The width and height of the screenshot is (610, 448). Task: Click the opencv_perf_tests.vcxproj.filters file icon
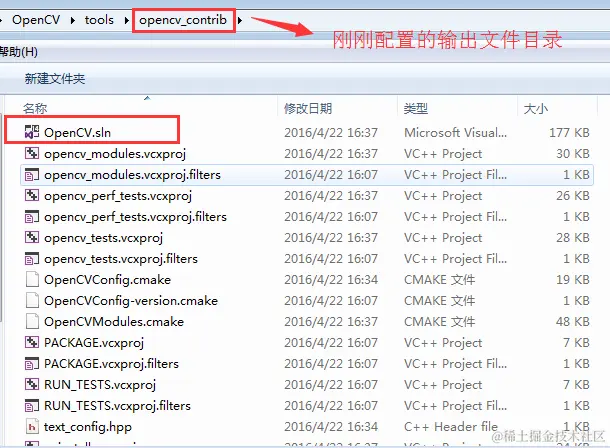32,216
